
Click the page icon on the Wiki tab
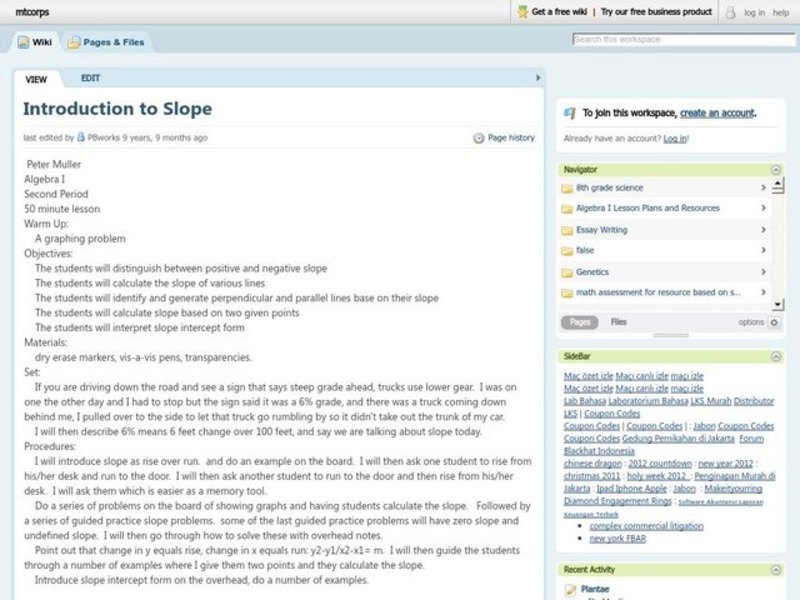point(22,42)
